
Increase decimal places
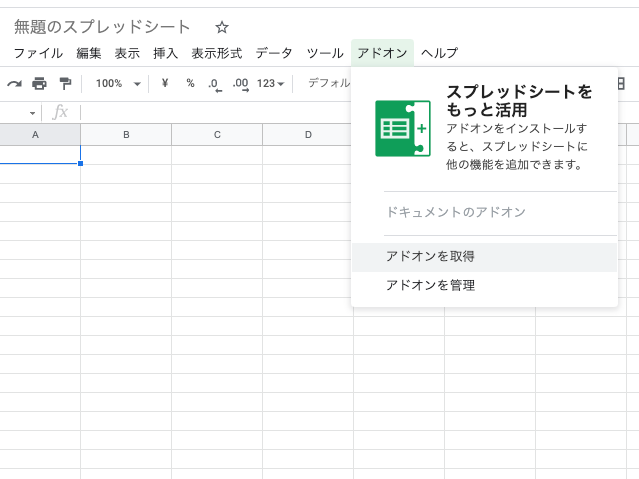tap(240, 85)
